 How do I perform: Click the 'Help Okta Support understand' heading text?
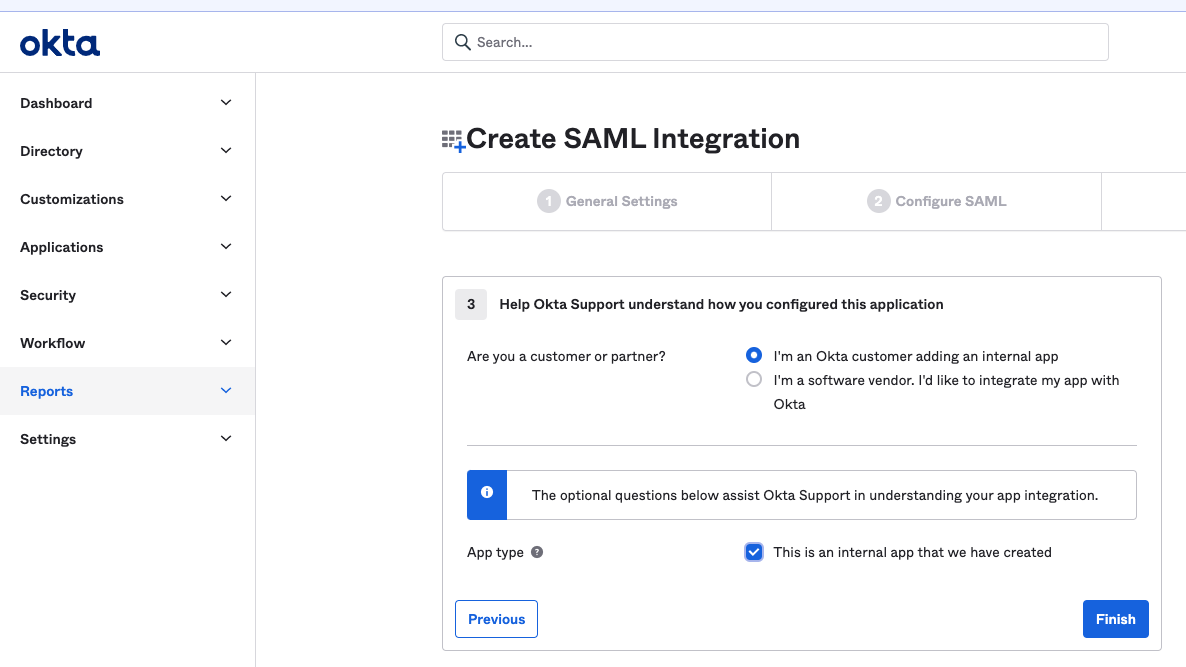tap(721, 304)
